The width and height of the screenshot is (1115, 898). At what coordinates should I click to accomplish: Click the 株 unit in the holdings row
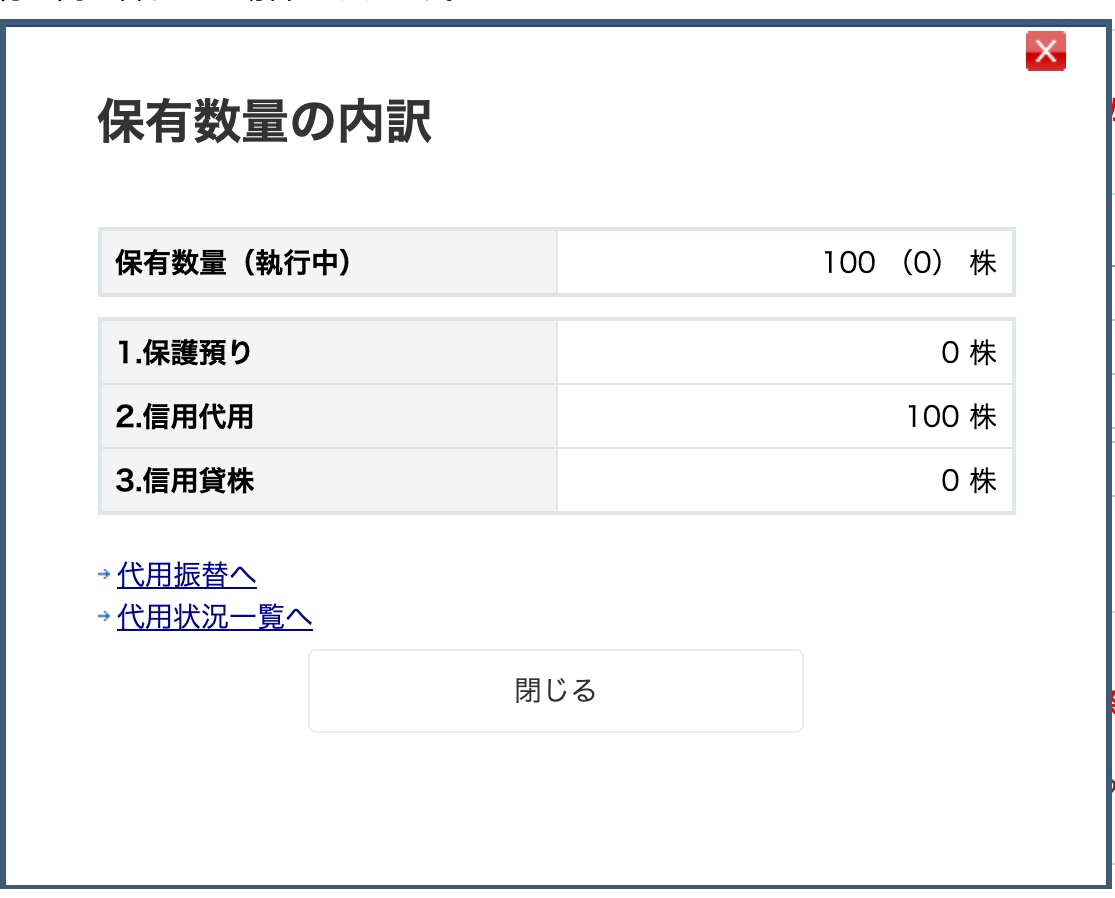tap(983, 262)
